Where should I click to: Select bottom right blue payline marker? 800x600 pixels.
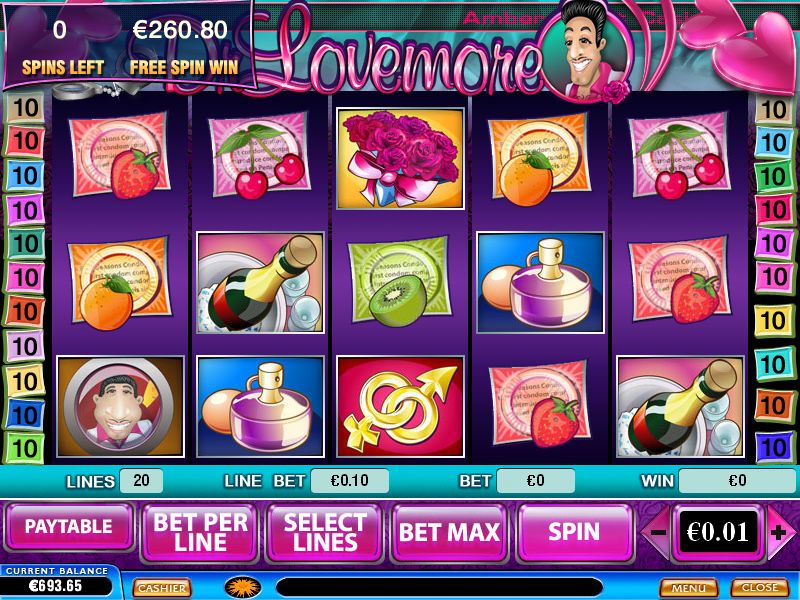tap(773, 447)
